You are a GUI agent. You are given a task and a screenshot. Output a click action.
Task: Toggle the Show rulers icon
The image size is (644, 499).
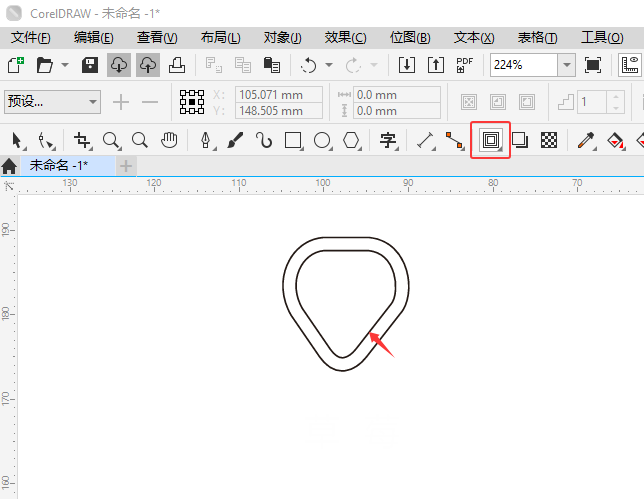(x=630, y=65)
